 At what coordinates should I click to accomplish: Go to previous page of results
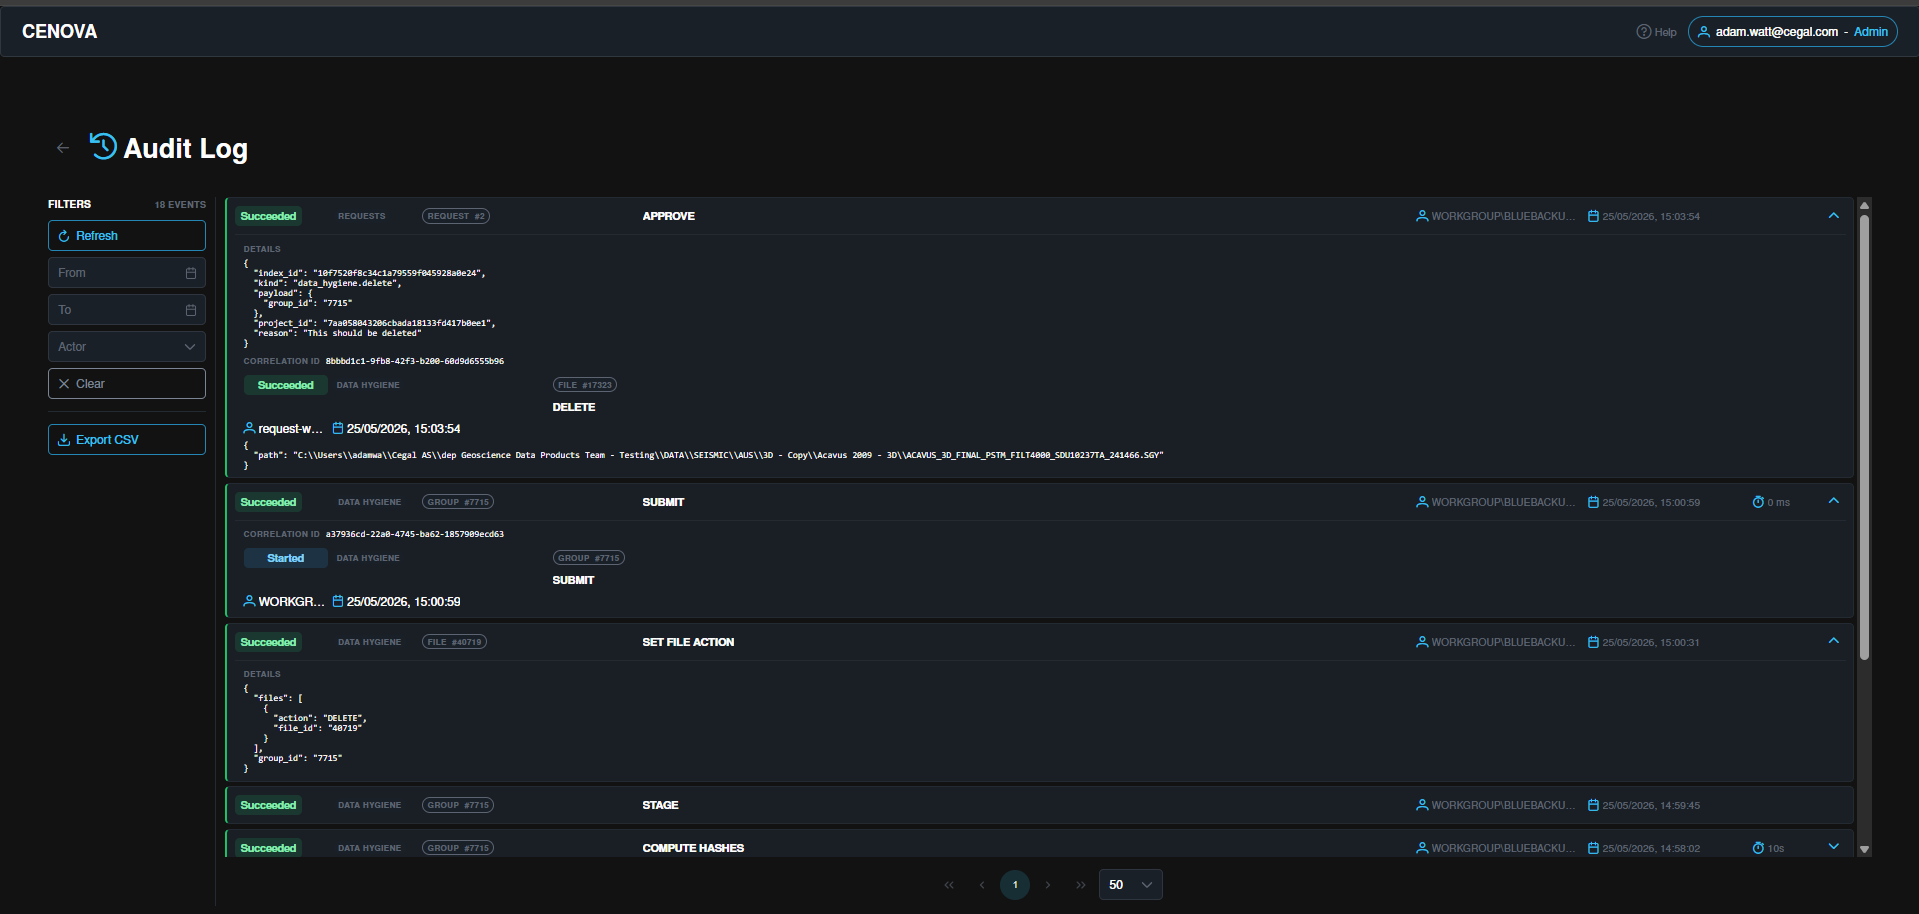(982, 885)
